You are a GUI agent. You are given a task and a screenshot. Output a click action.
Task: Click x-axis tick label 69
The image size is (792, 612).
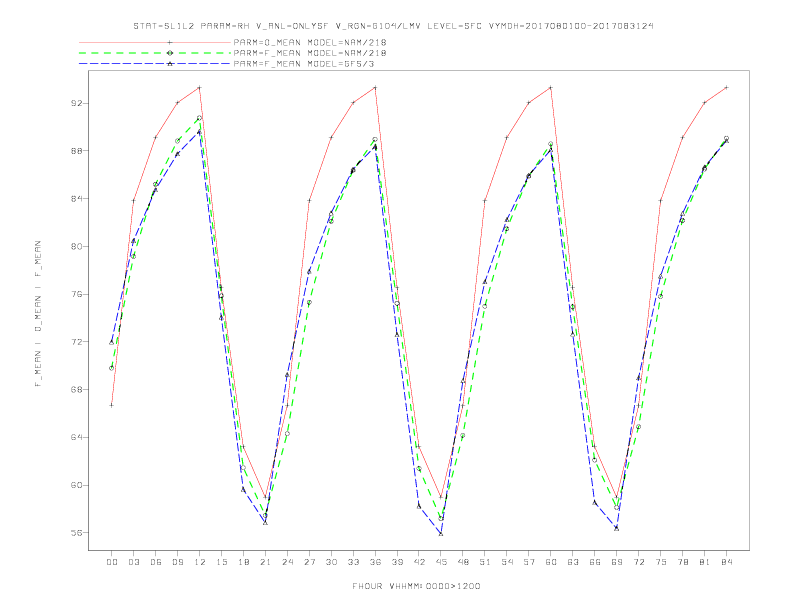[617, 562]
